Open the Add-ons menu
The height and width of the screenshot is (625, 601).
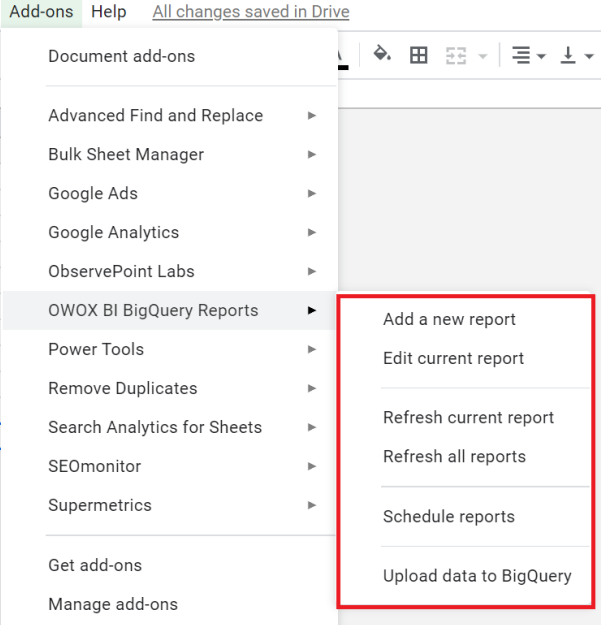41,12
